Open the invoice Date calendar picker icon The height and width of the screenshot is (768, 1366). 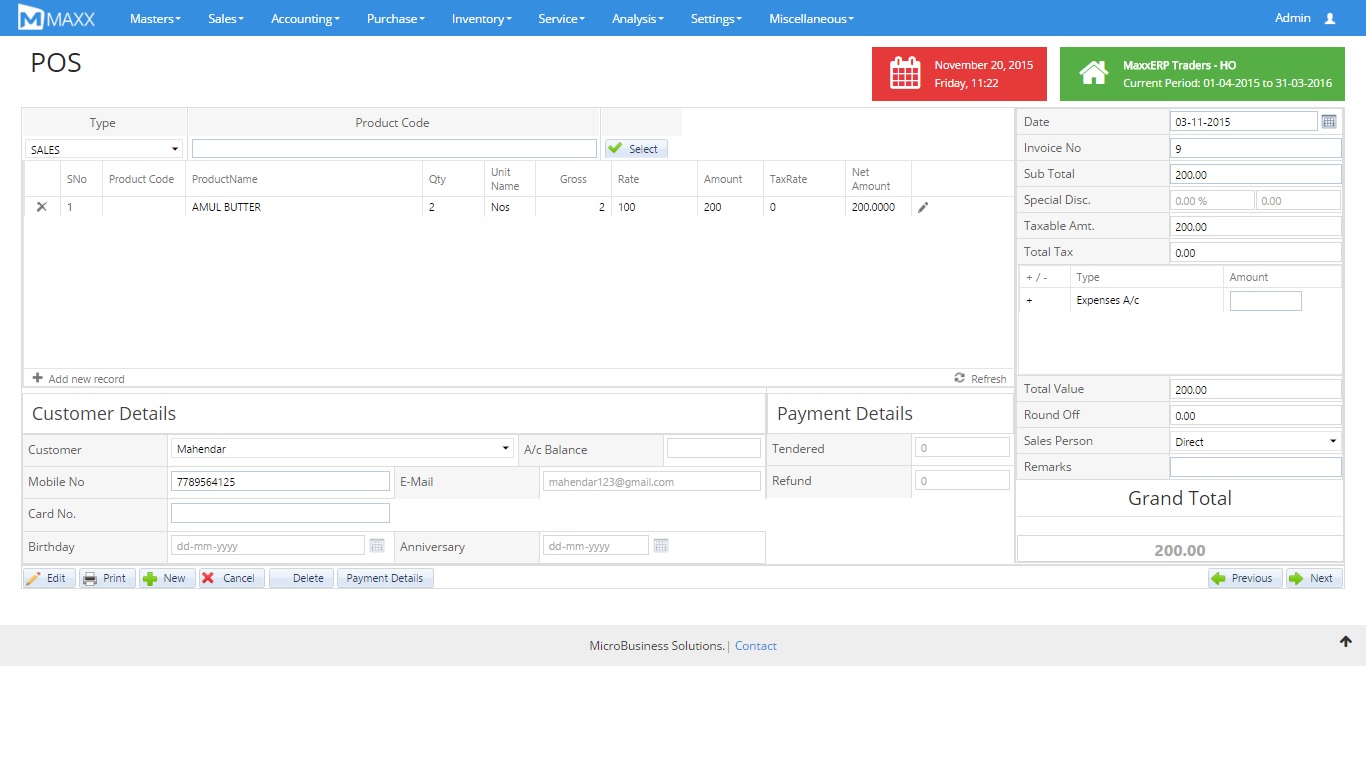[1329, 121]
